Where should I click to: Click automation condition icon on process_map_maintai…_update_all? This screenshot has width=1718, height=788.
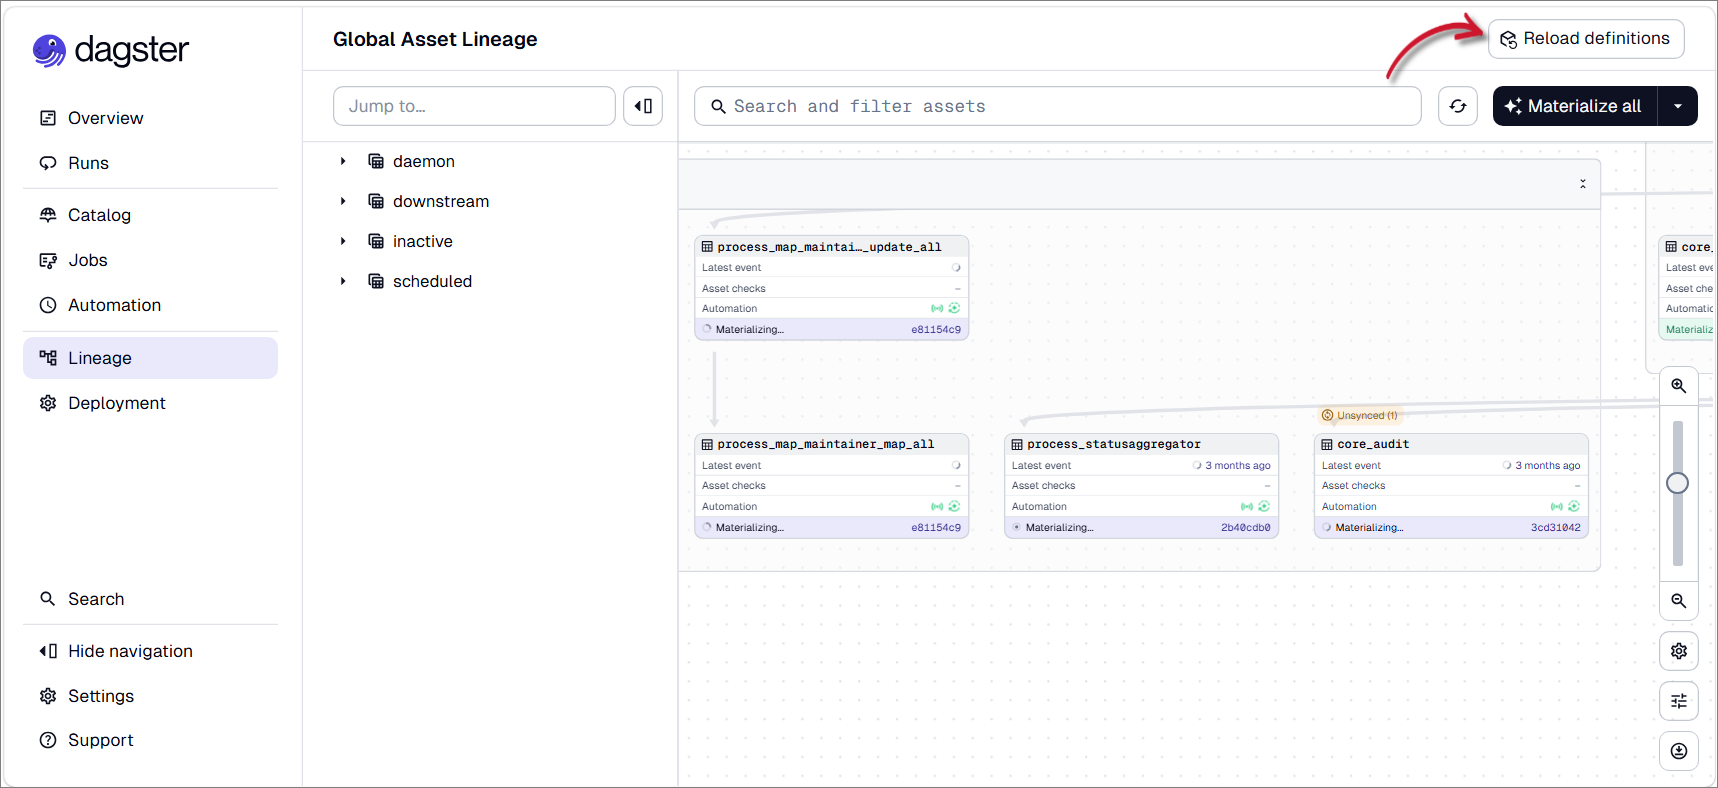pos(954,308)
